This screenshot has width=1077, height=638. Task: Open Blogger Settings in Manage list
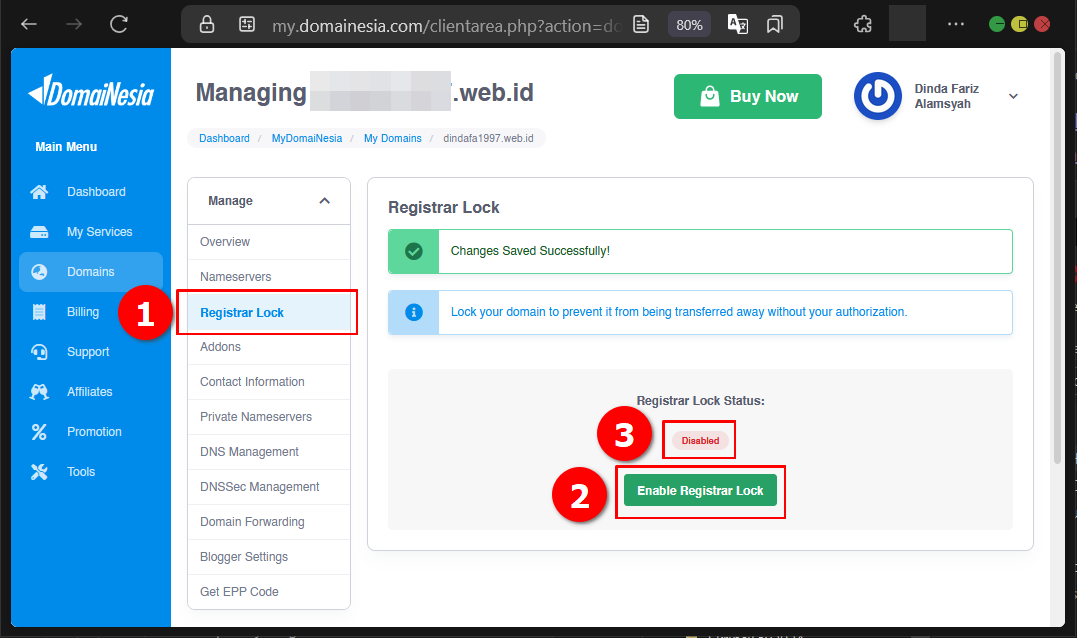point(269,557)
